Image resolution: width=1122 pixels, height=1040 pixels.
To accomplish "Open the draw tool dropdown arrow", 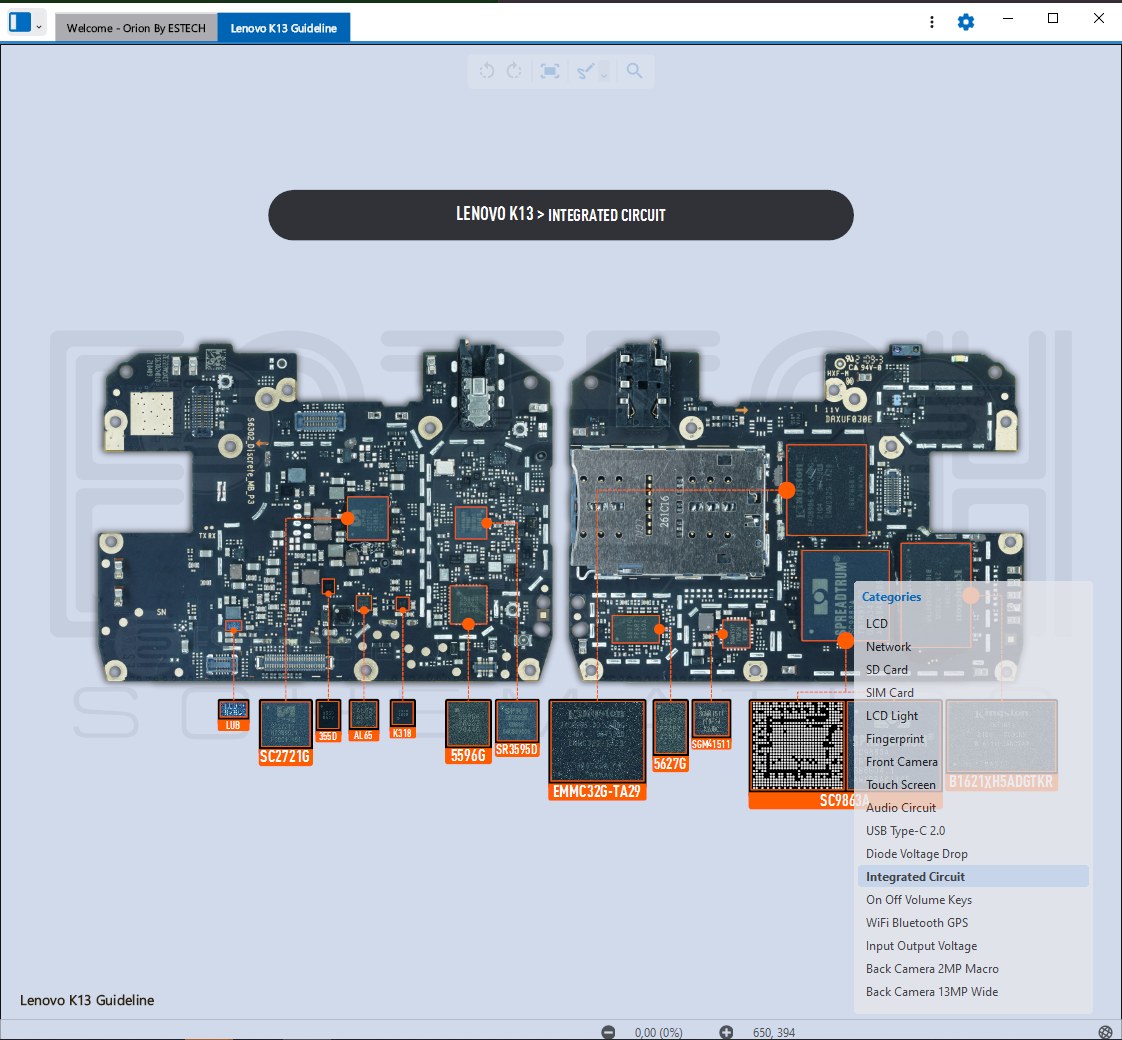I will [x=605, y=72].
